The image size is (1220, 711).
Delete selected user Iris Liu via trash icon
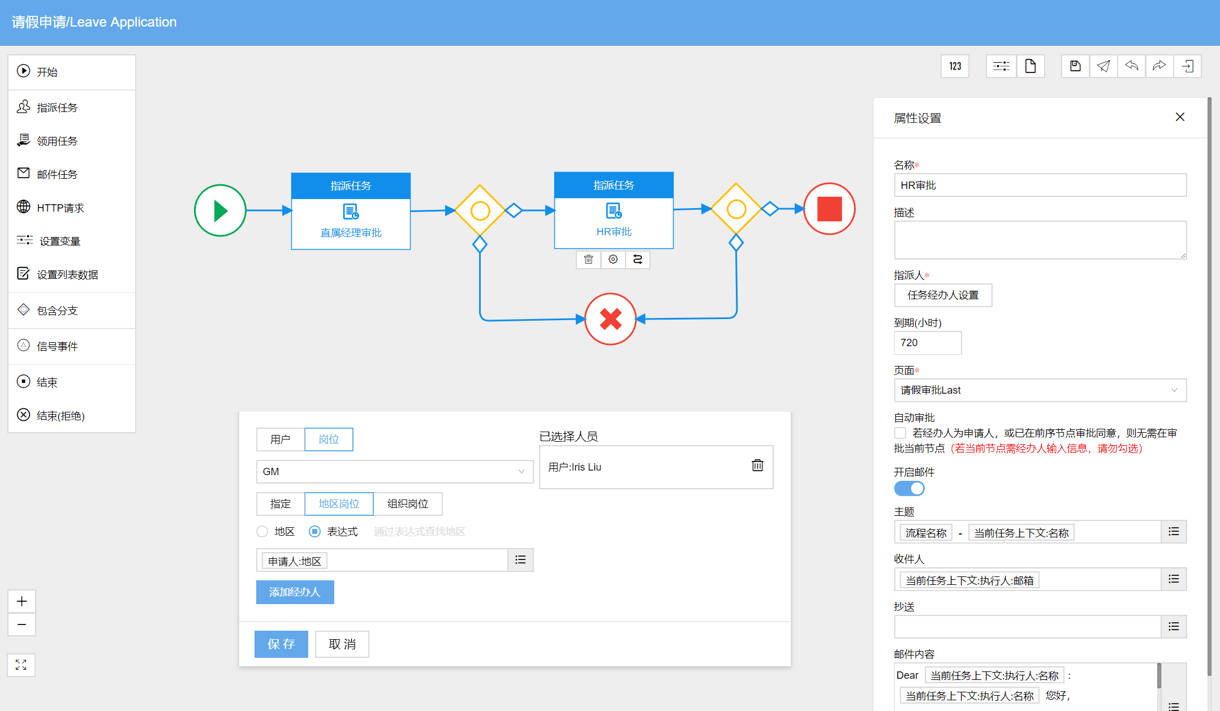(757, 466)
